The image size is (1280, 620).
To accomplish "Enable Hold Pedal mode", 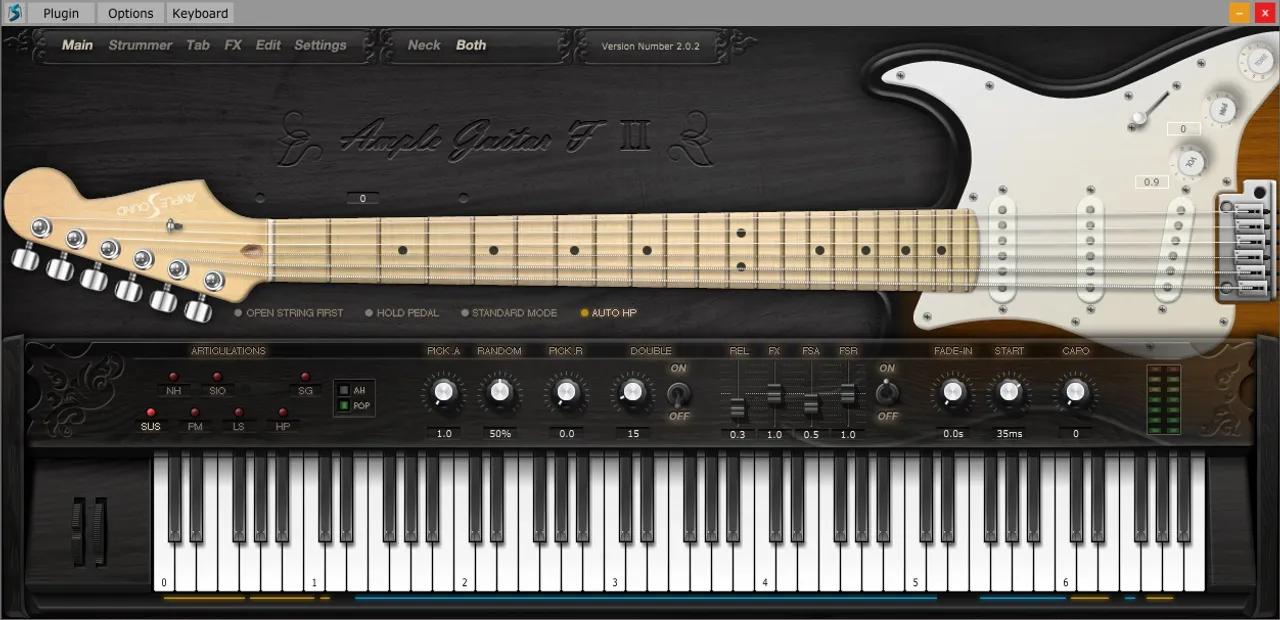I will tap(402, 313).
